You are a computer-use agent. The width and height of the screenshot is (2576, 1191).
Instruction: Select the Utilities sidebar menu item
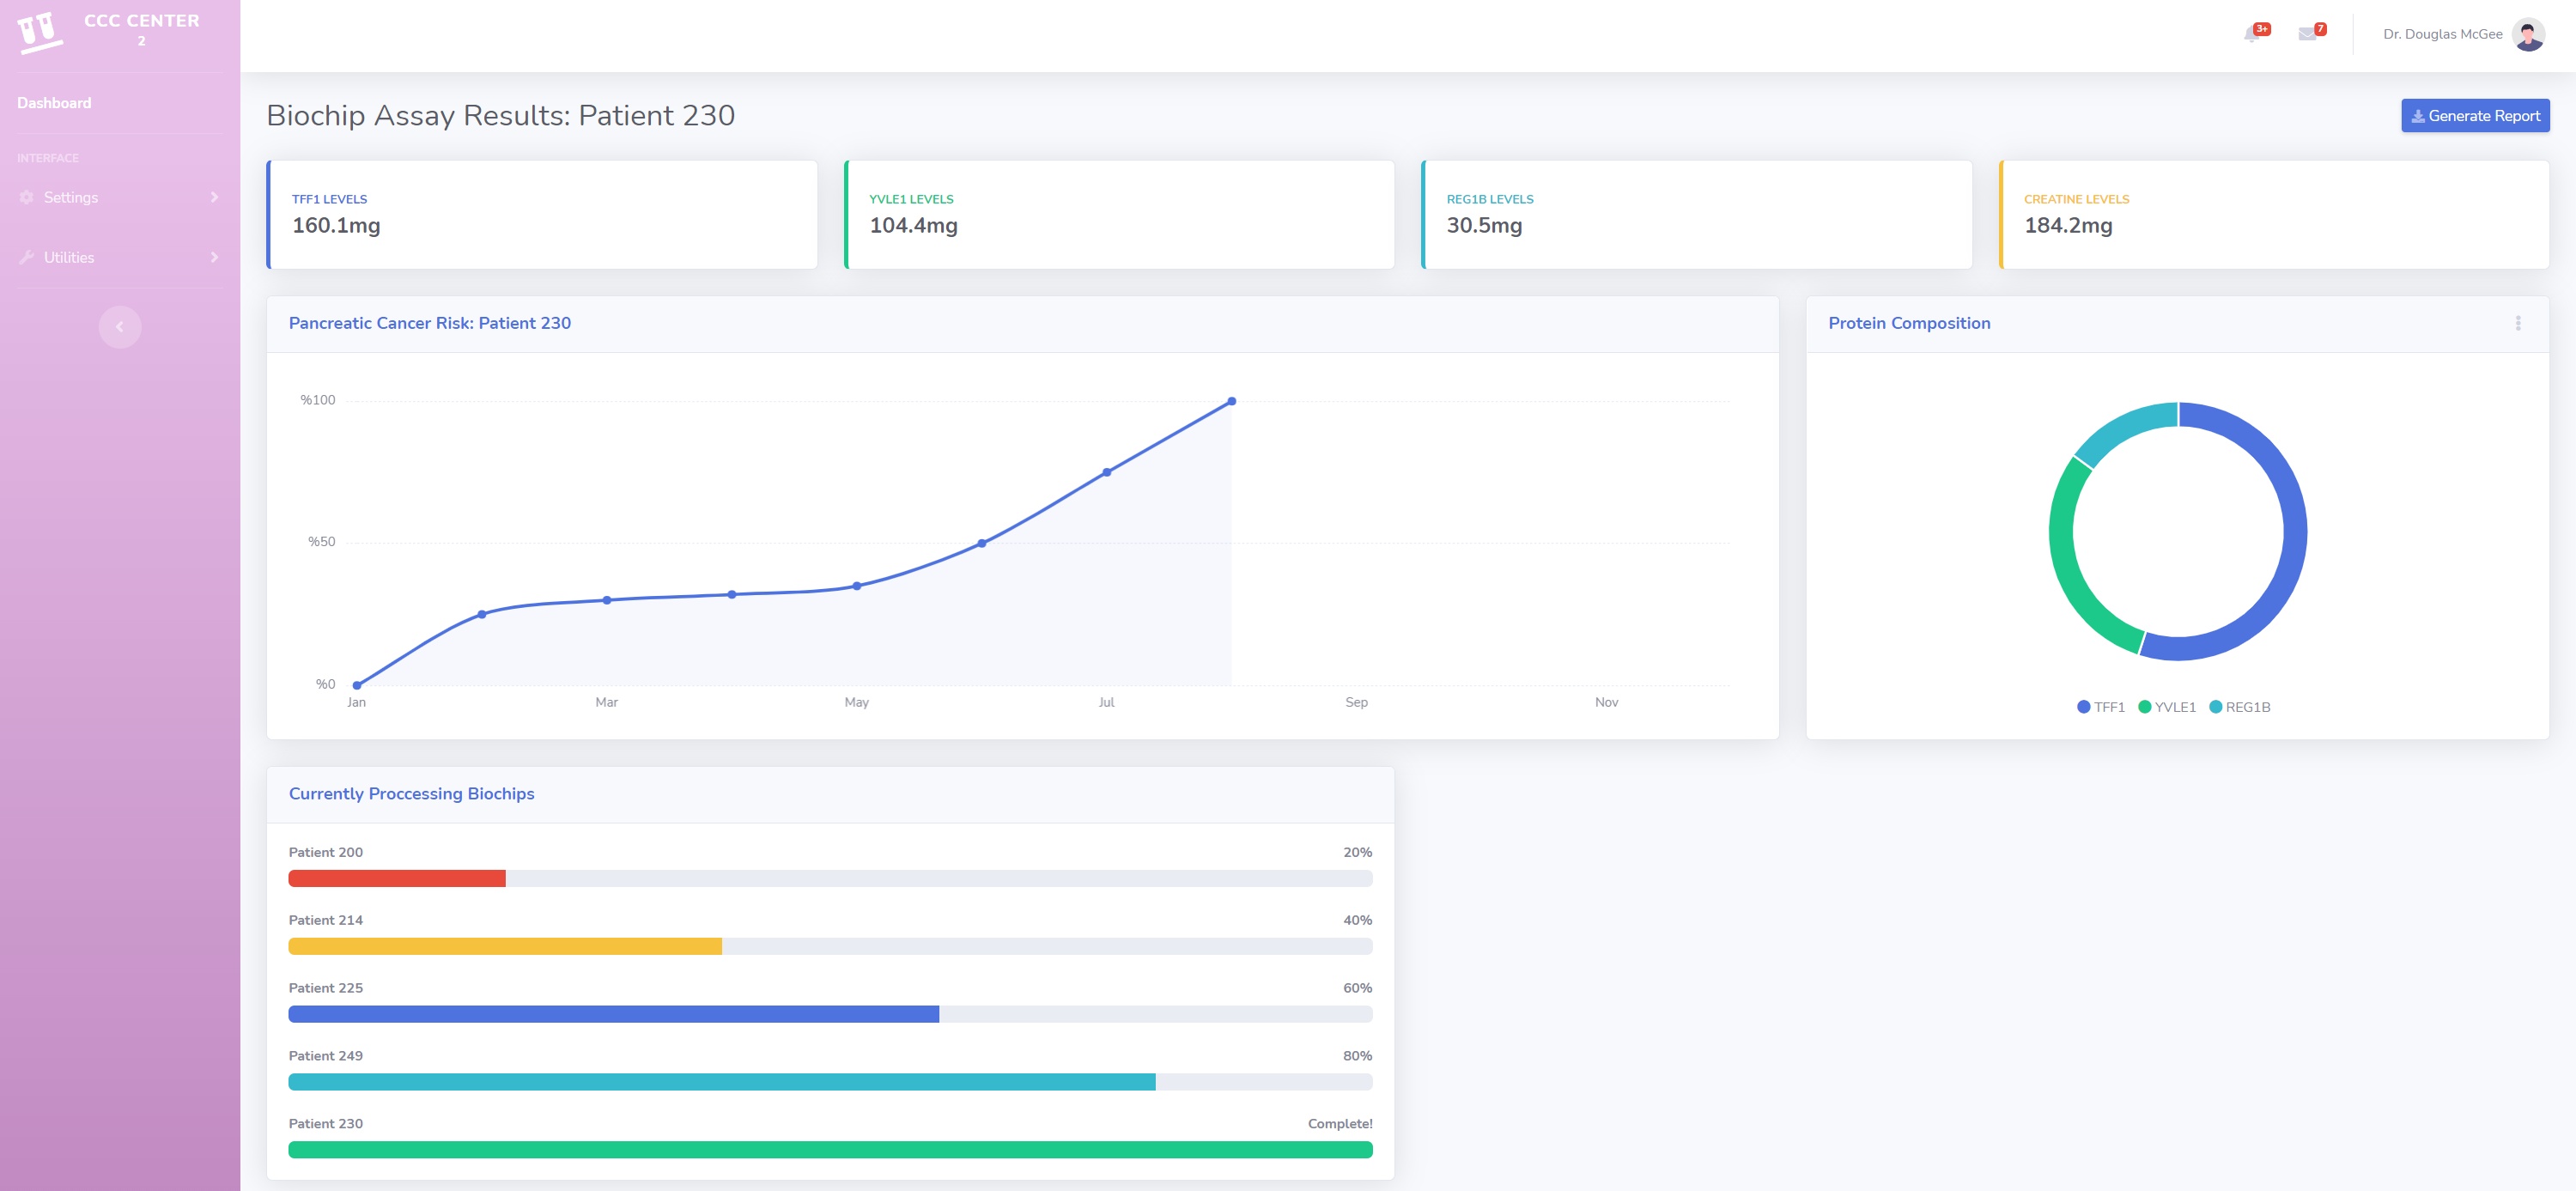(x=69, y=257)
